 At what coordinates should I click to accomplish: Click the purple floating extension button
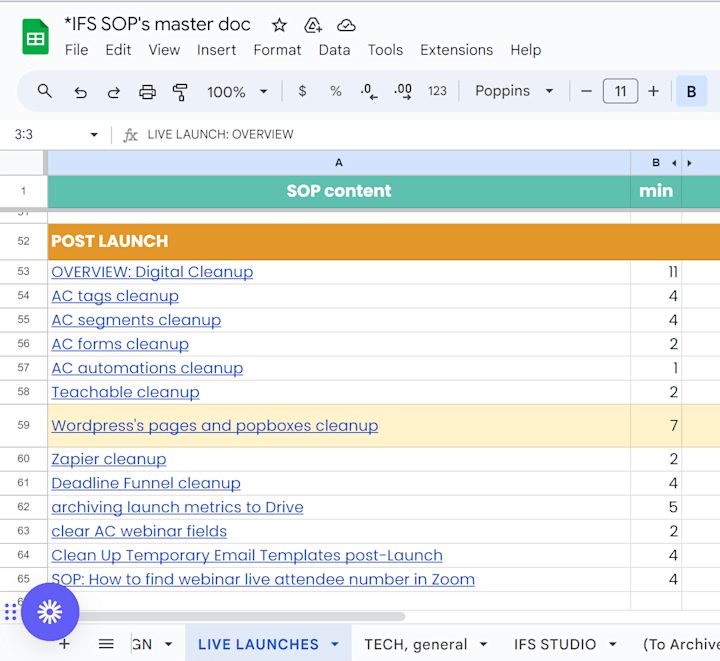point(50,612)
